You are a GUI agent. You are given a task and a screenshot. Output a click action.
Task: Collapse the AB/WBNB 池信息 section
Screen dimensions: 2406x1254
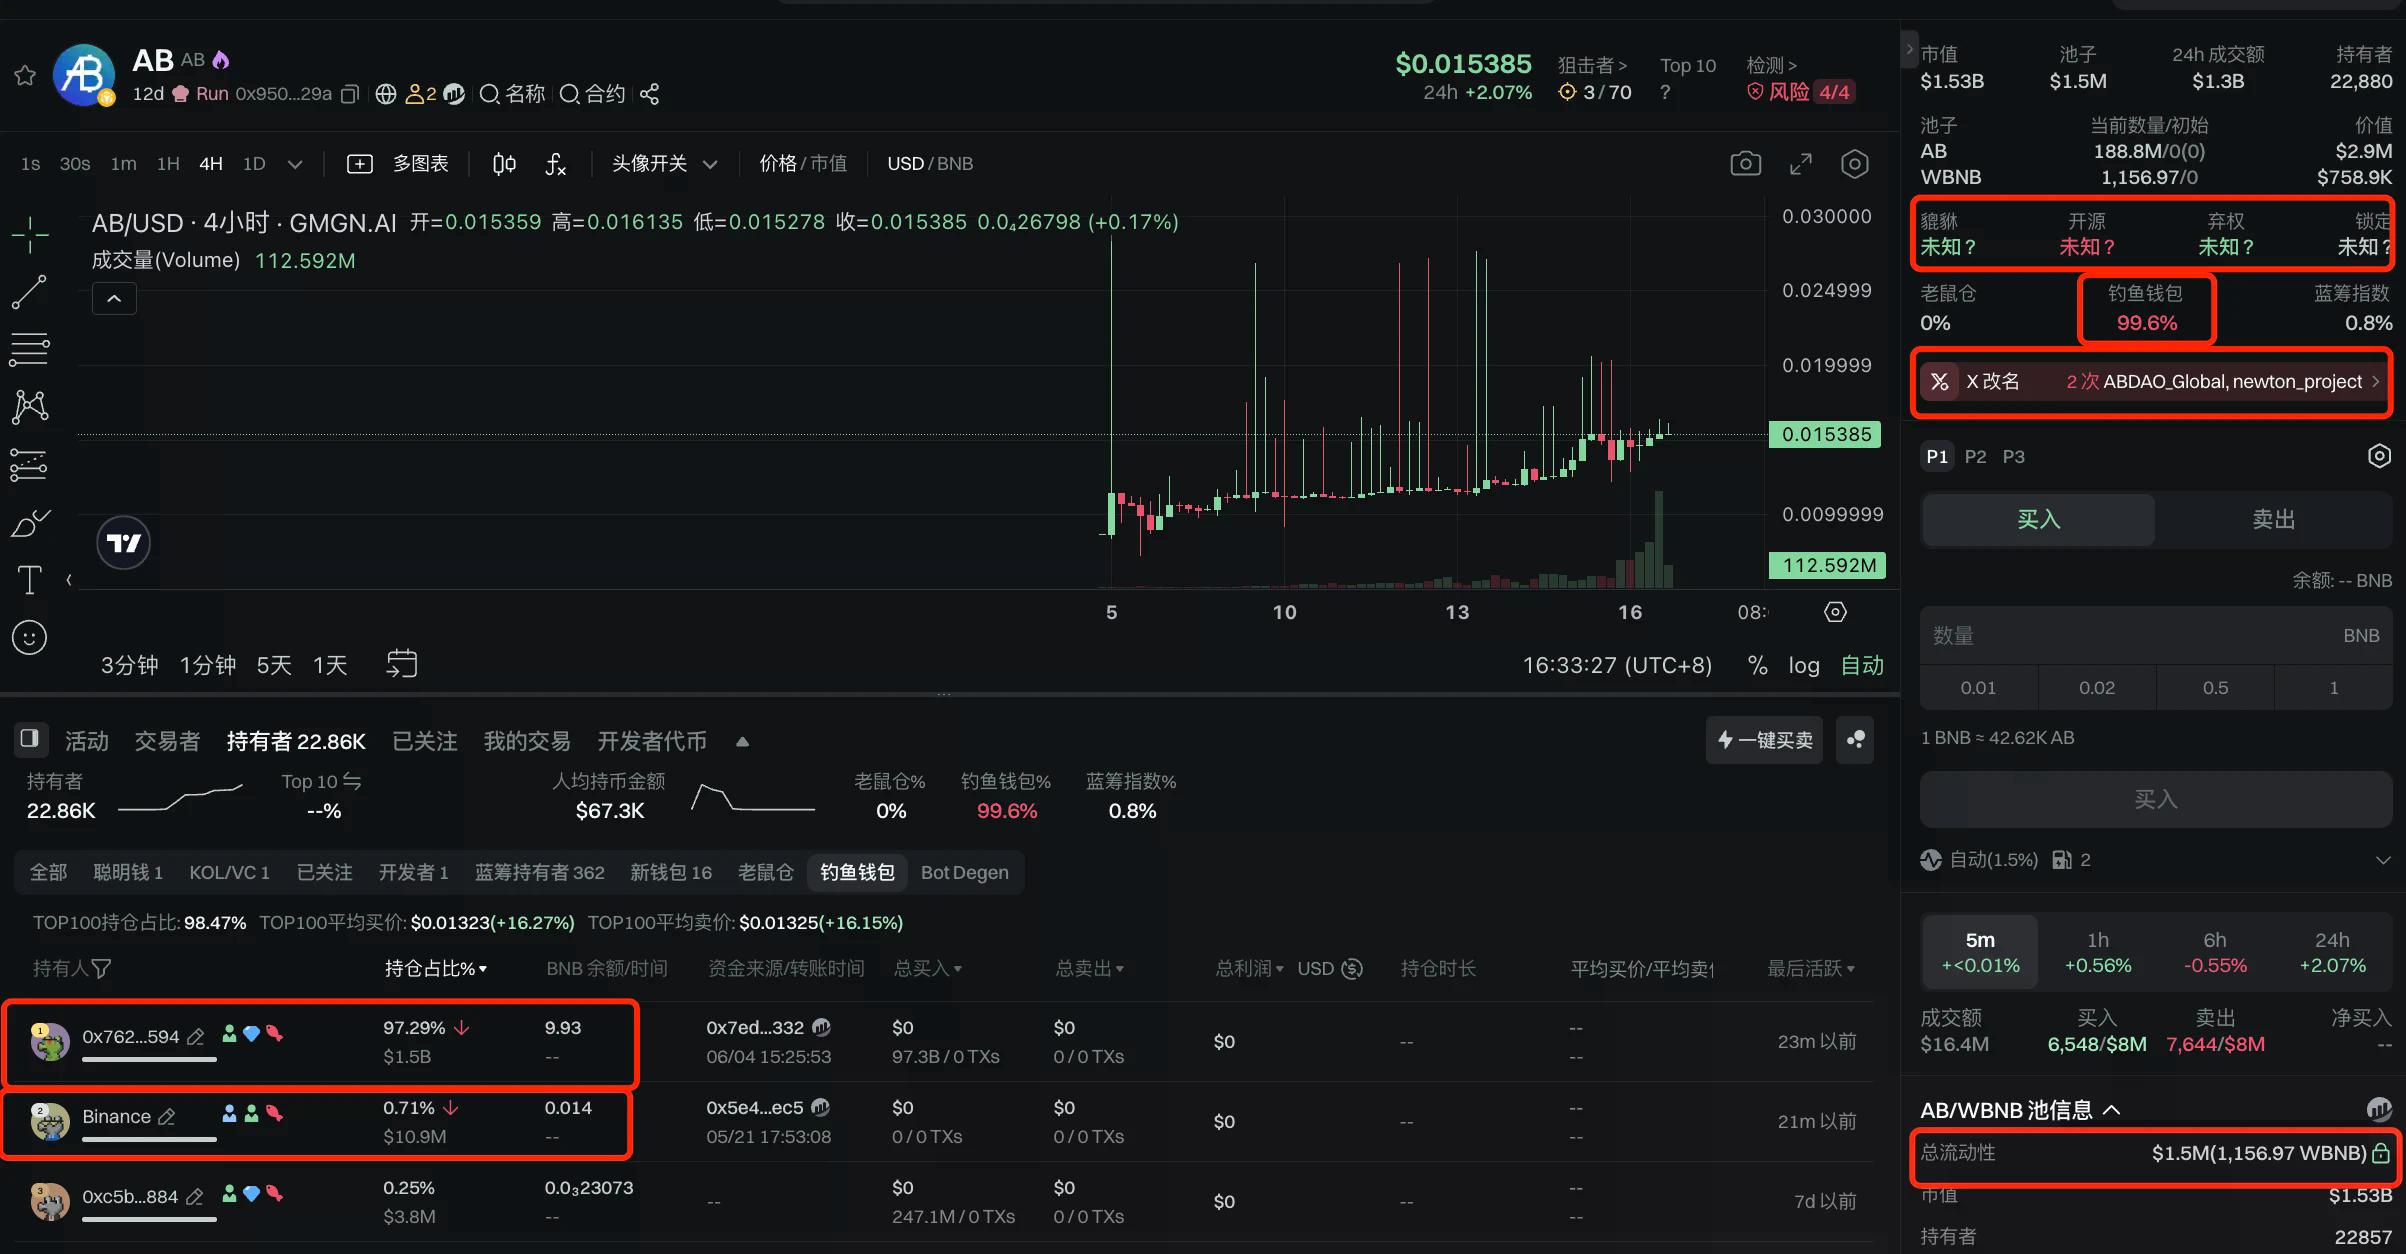(2113, 1110)
